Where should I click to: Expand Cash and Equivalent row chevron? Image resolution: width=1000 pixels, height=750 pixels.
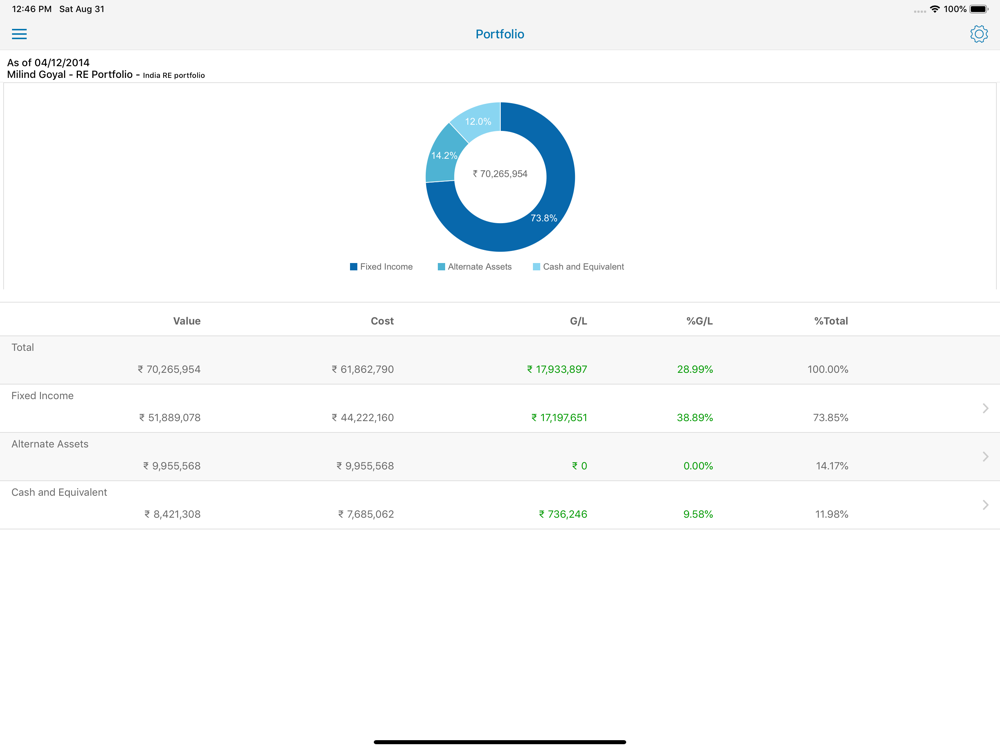pyautogui.click(x=985, y=505)
